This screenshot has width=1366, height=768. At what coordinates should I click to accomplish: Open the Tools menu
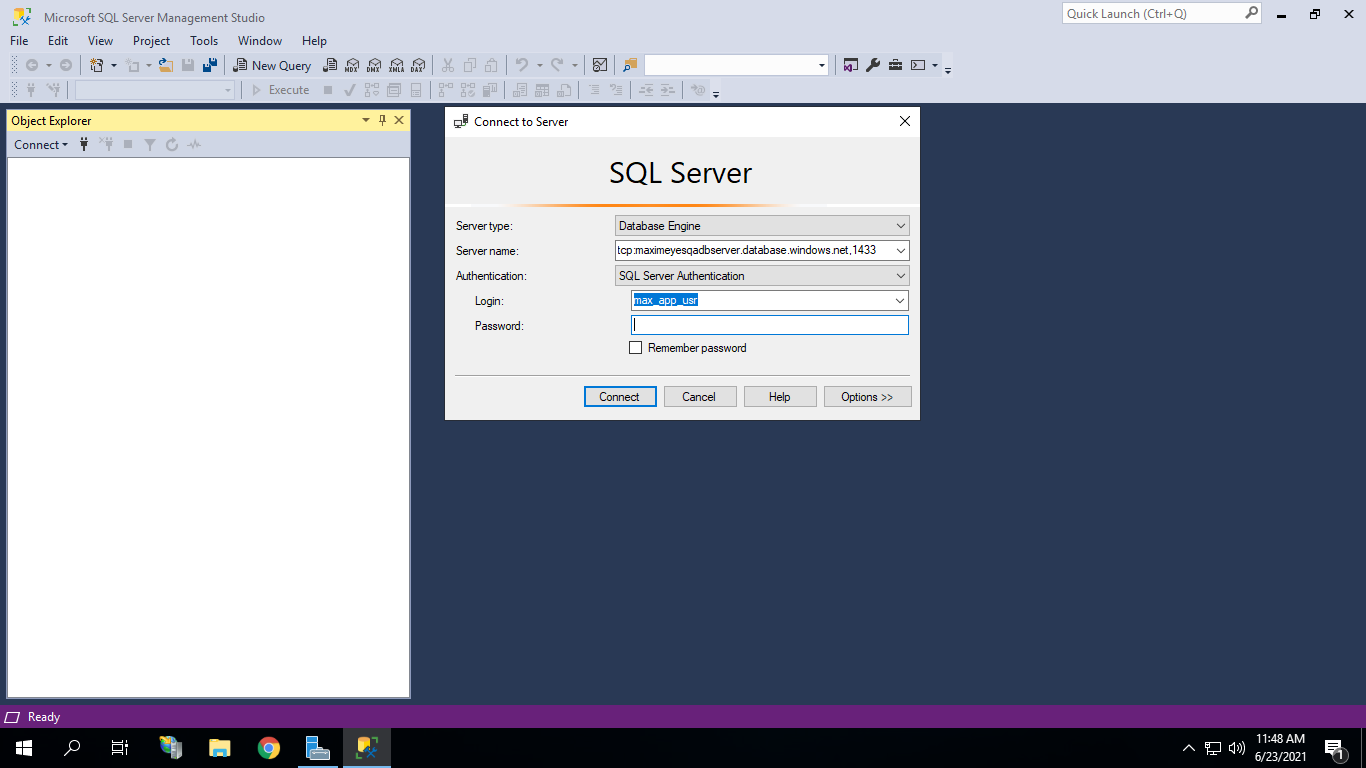[x=204, y=41]
